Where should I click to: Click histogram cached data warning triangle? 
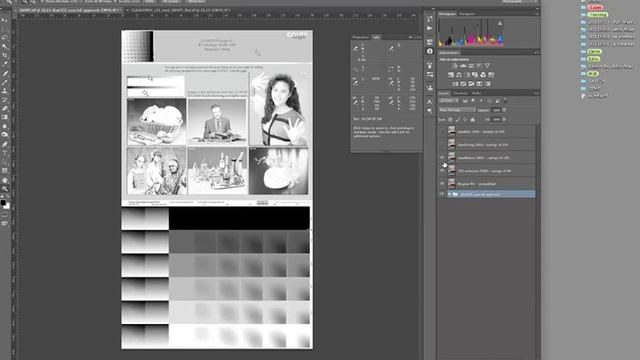pos(500,23)
